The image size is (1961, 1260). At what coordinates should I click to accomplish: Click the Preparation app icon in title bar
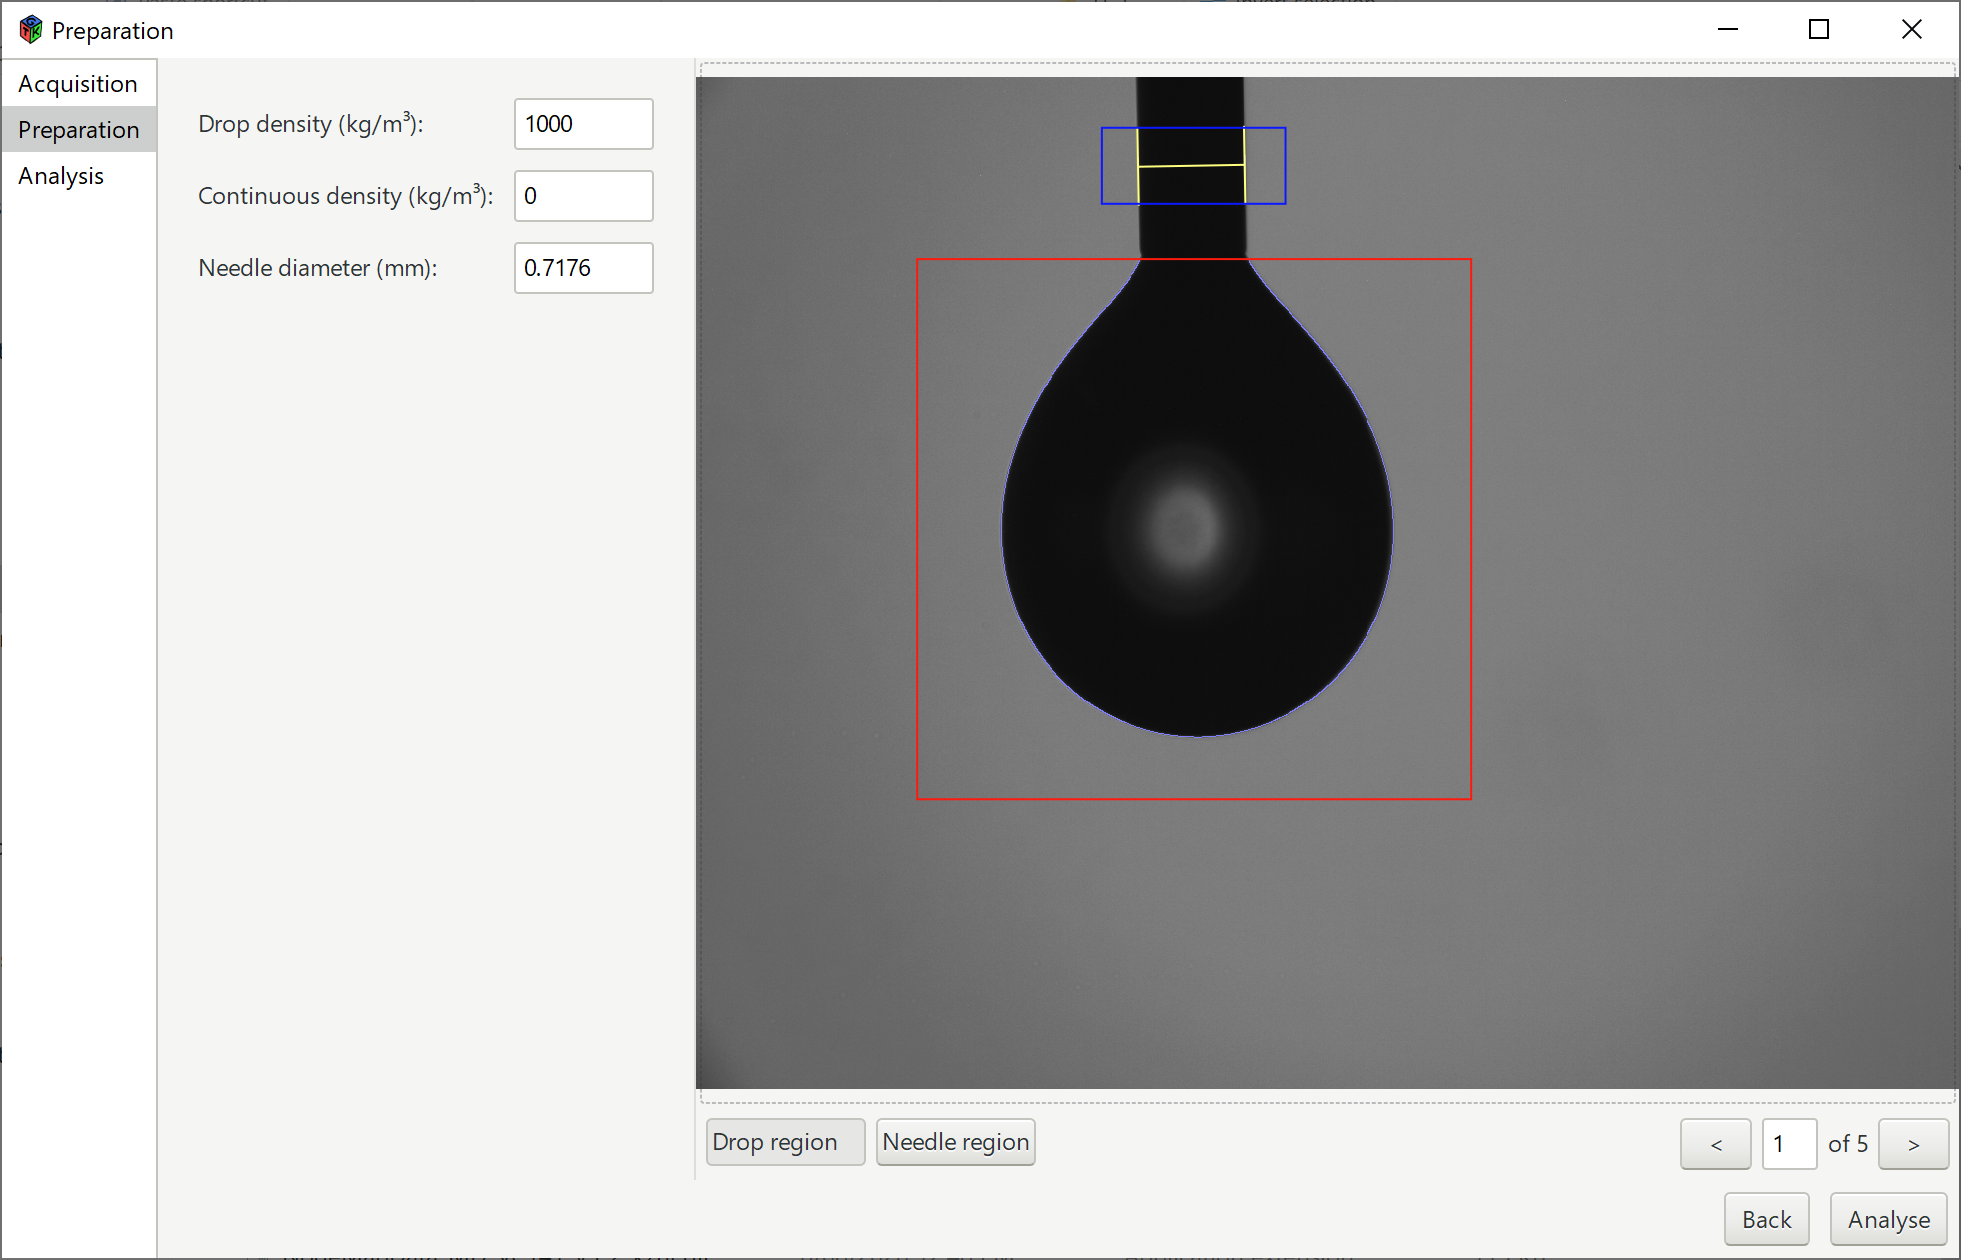click(31, 30)
